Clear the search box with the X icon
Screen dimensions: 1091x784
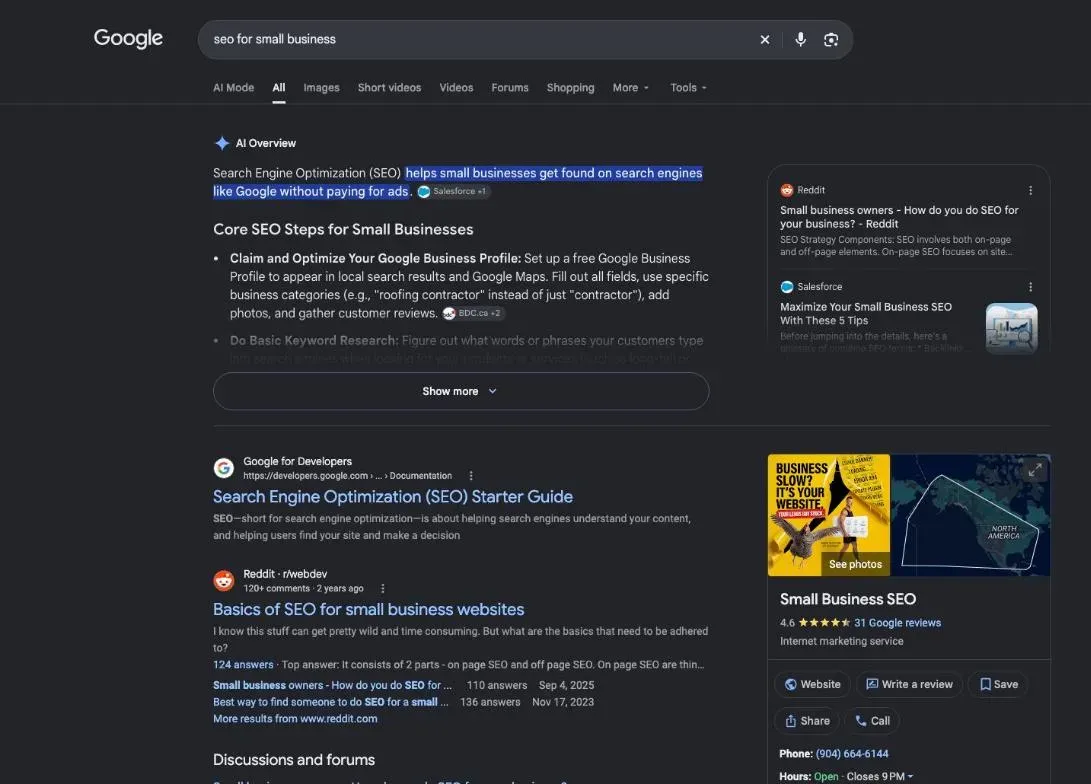[x=765, y=40]
